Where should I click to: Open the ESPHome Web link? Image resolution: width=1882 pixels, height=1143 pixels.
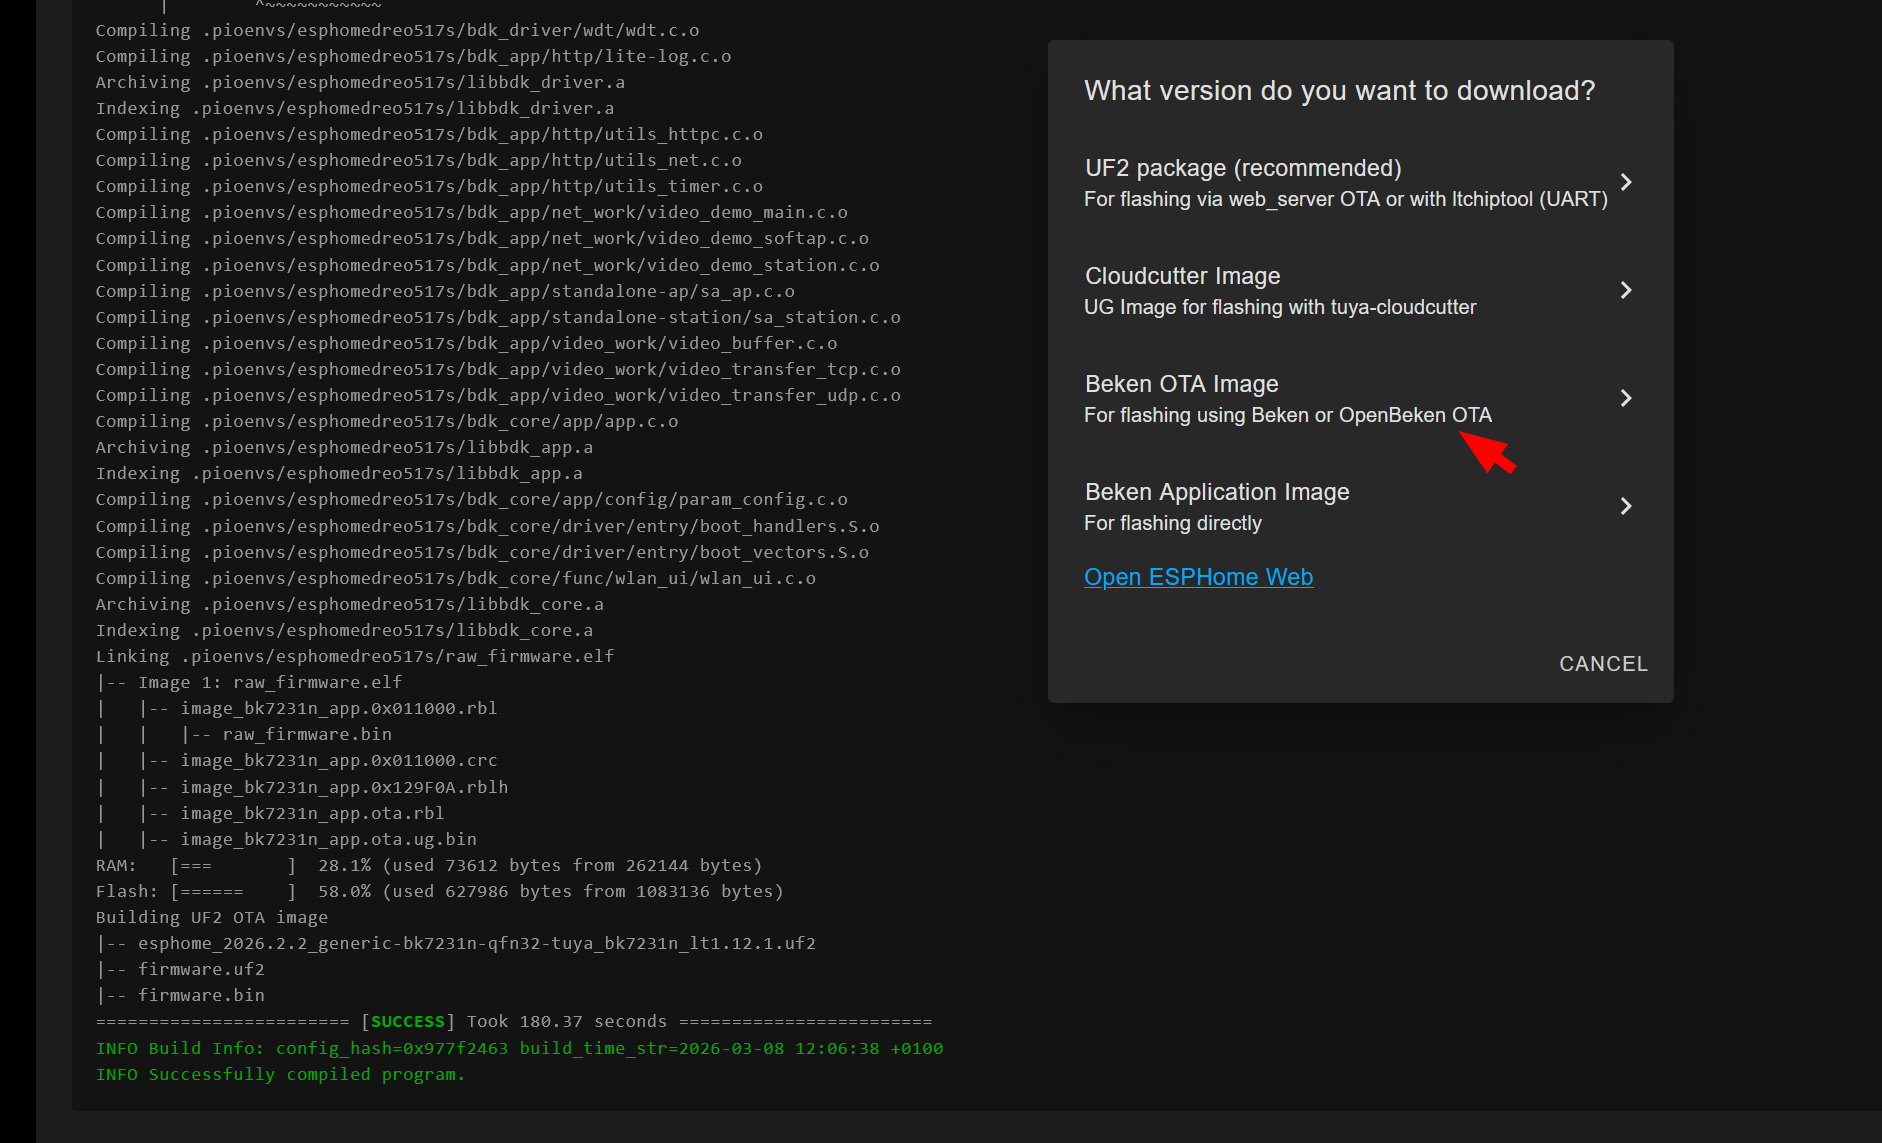[1198, 577]
